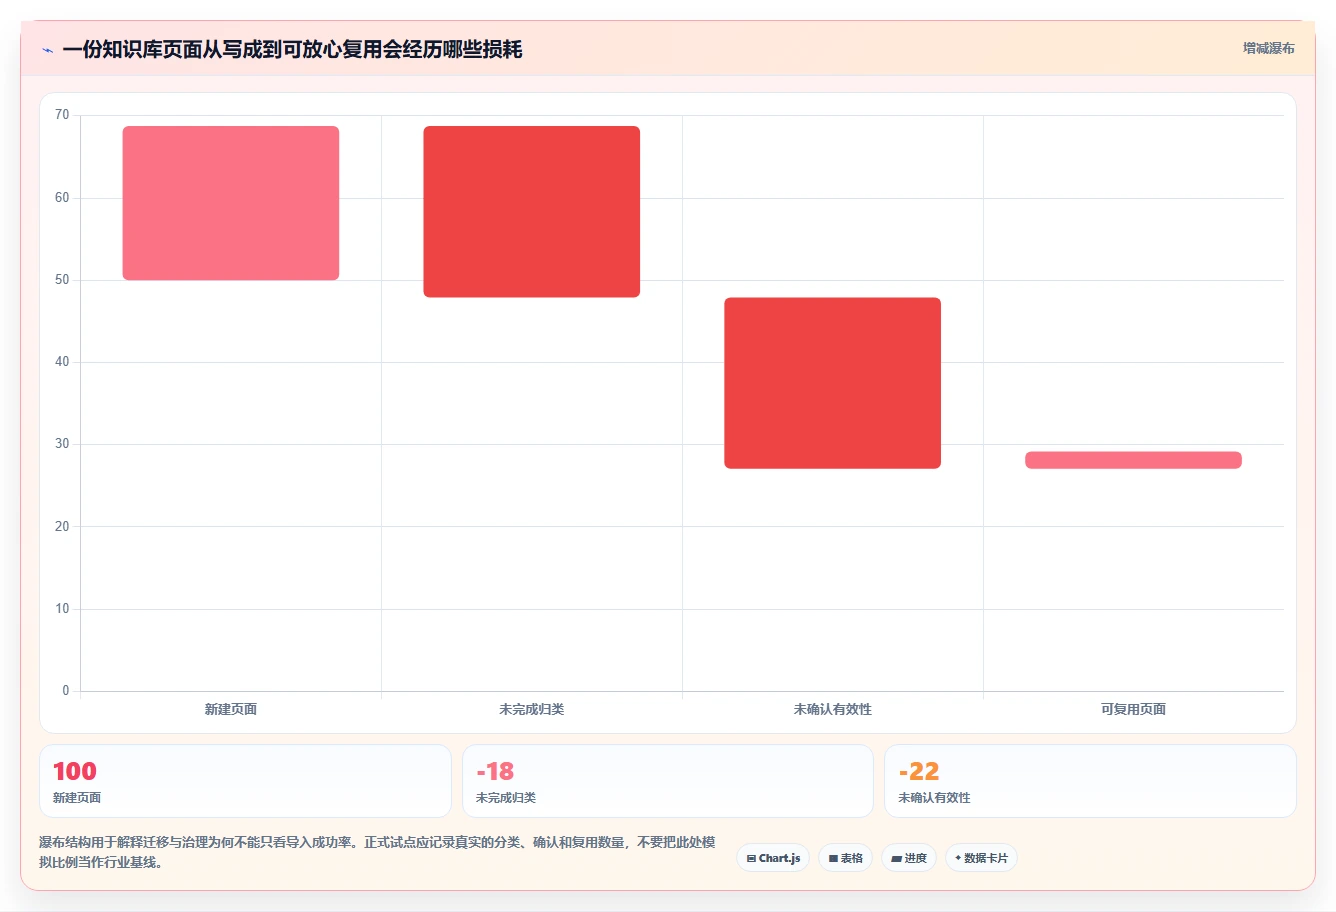Click the y-axis value 30
This screenshot has width=1336, height=912.
pos(62,444)
